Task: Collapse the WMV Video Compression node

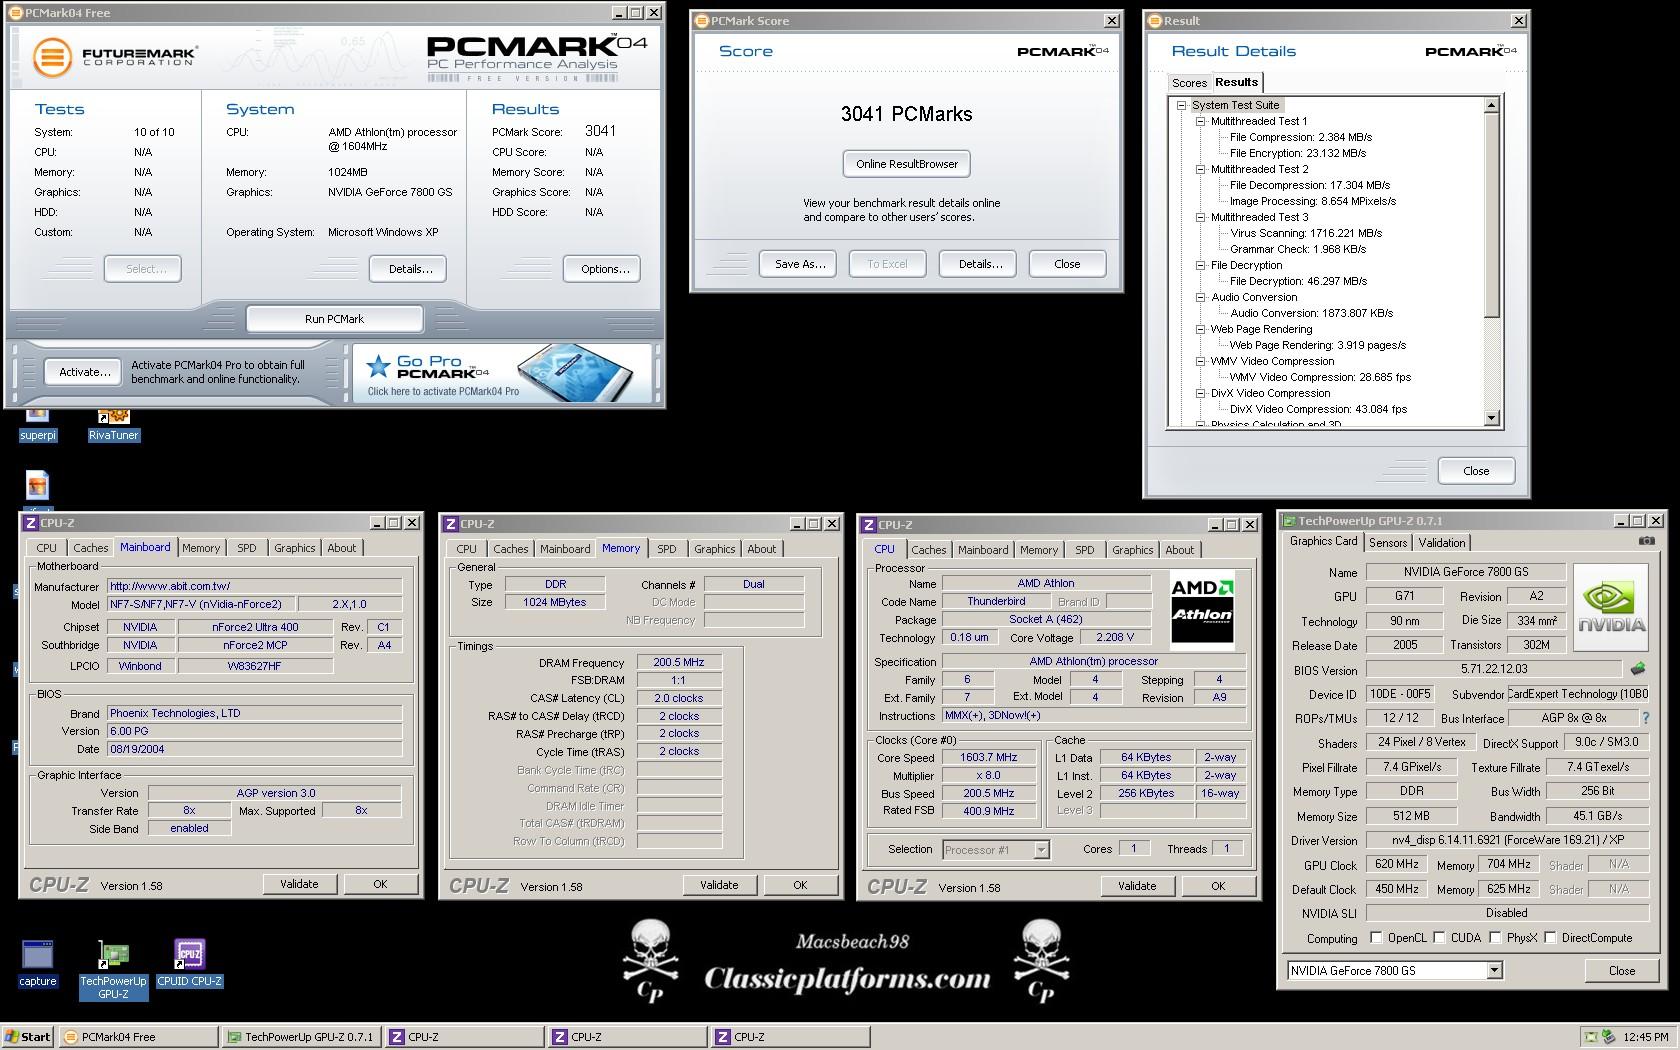Action: point(1201,361)
